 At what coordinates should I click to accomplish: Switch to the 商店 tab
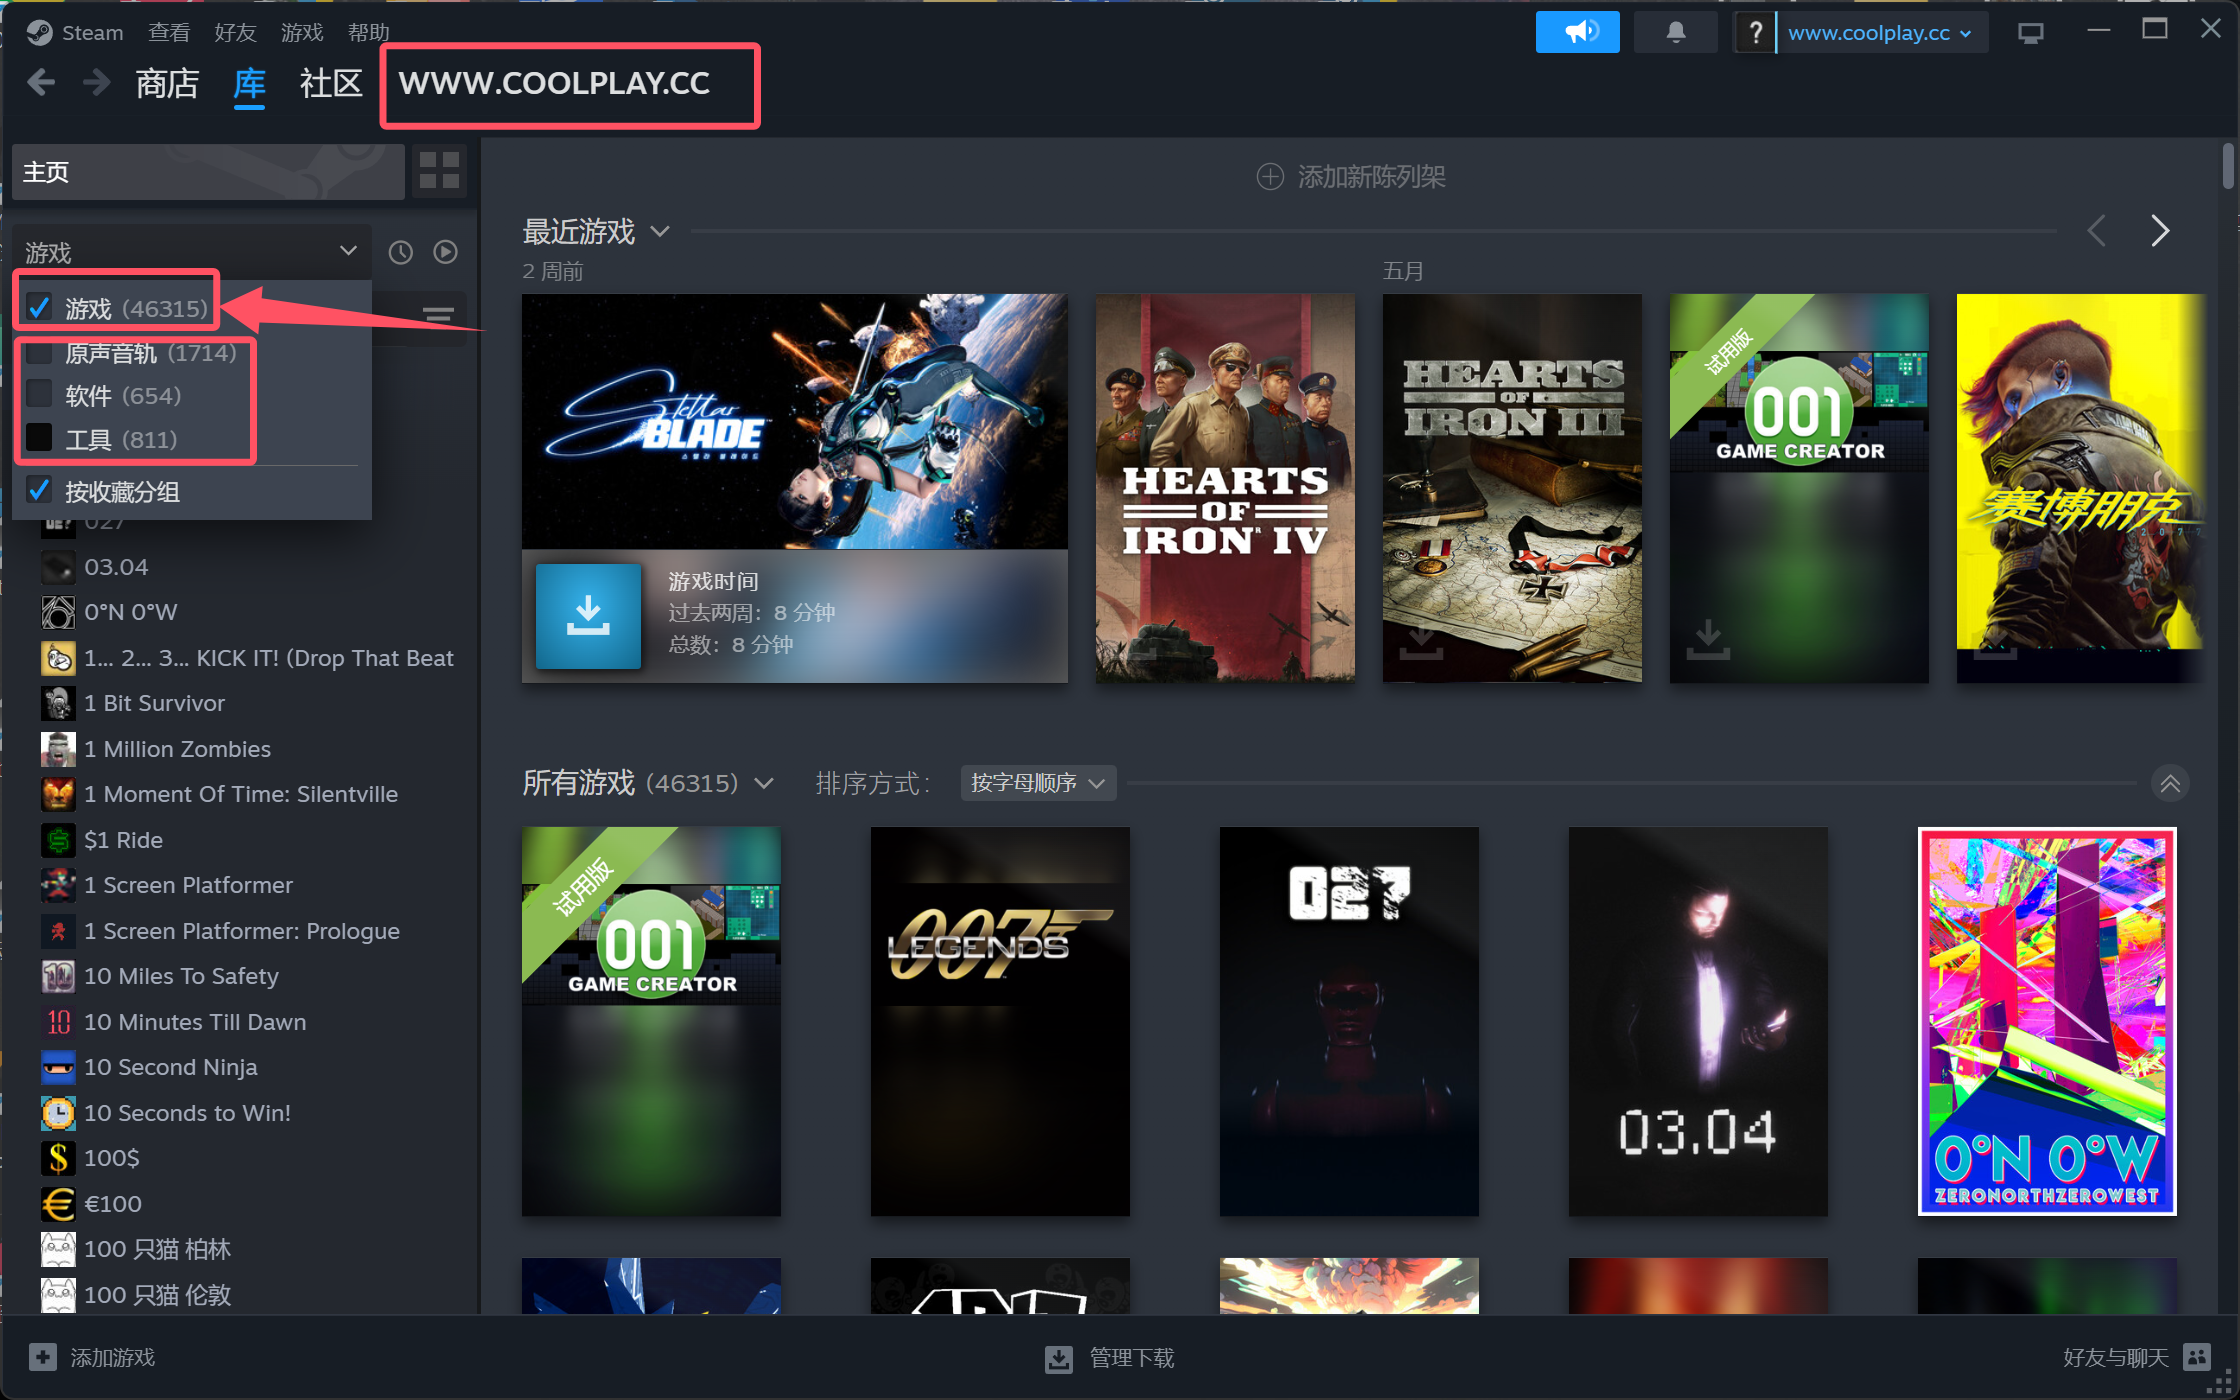coord(167,83)
